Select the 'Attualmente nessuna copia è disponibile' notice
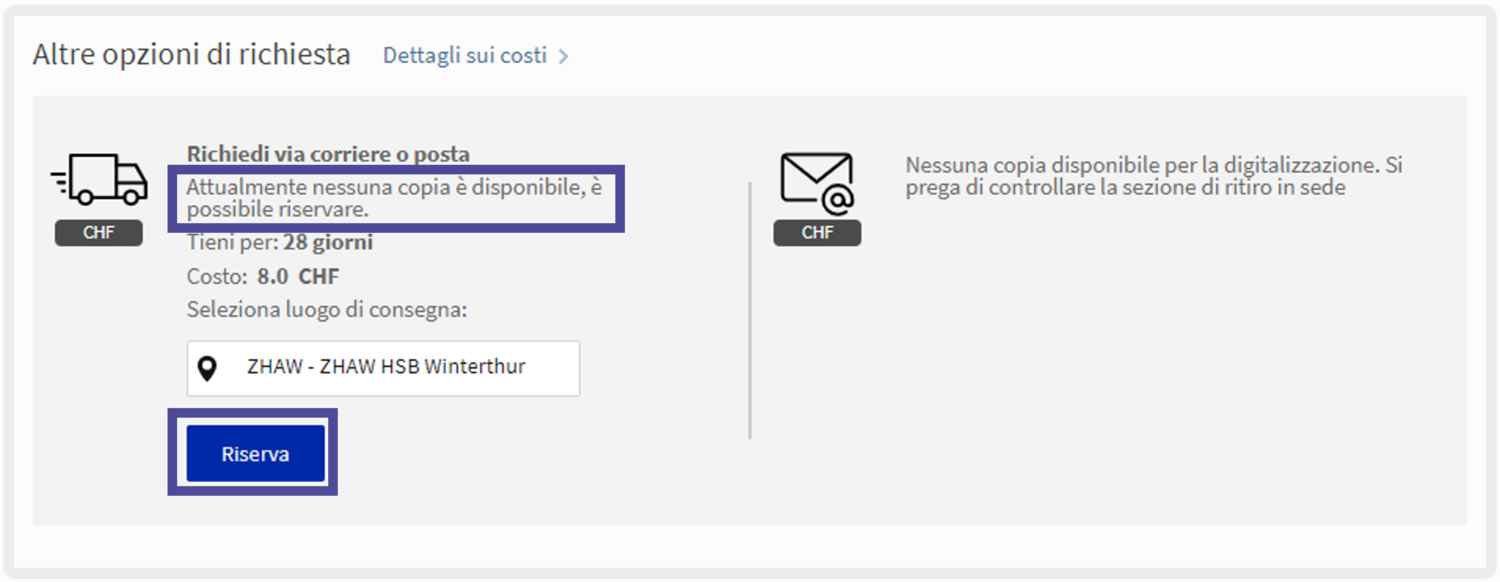This screenshot has height=582, width=1500. click(394, 187)
